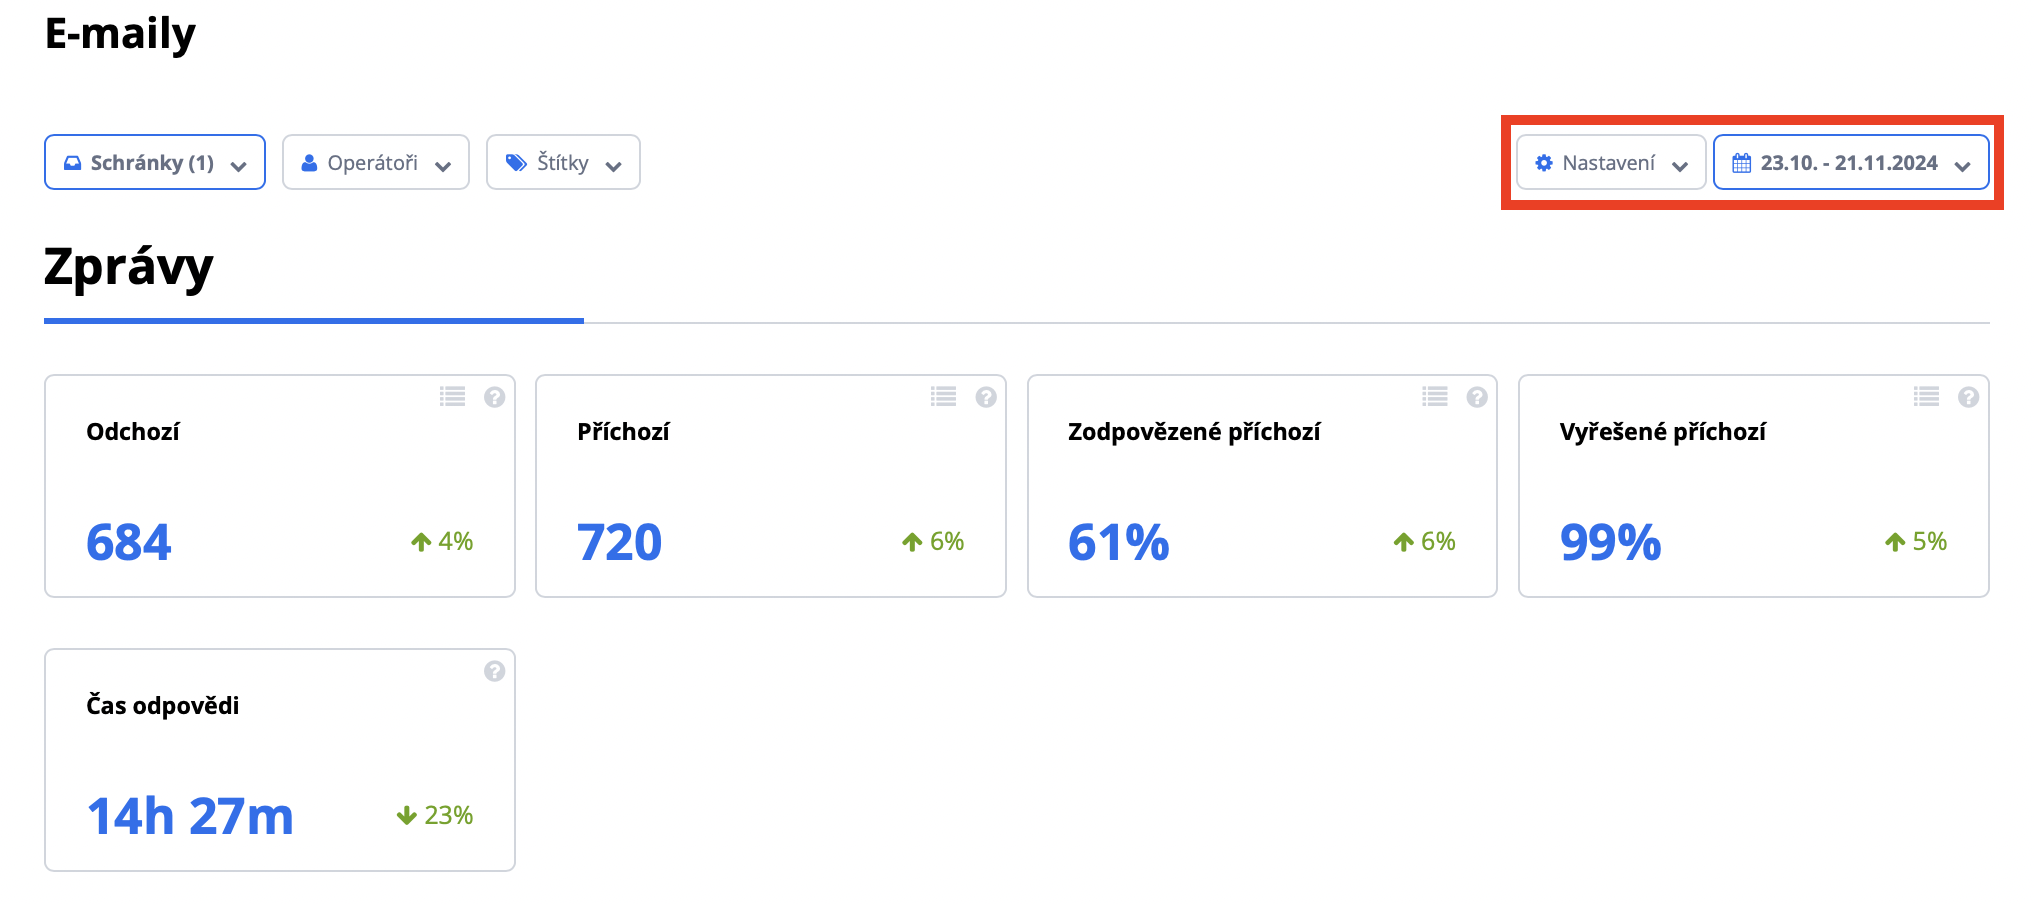Click the Odchozí value 684

click(129, 542)
